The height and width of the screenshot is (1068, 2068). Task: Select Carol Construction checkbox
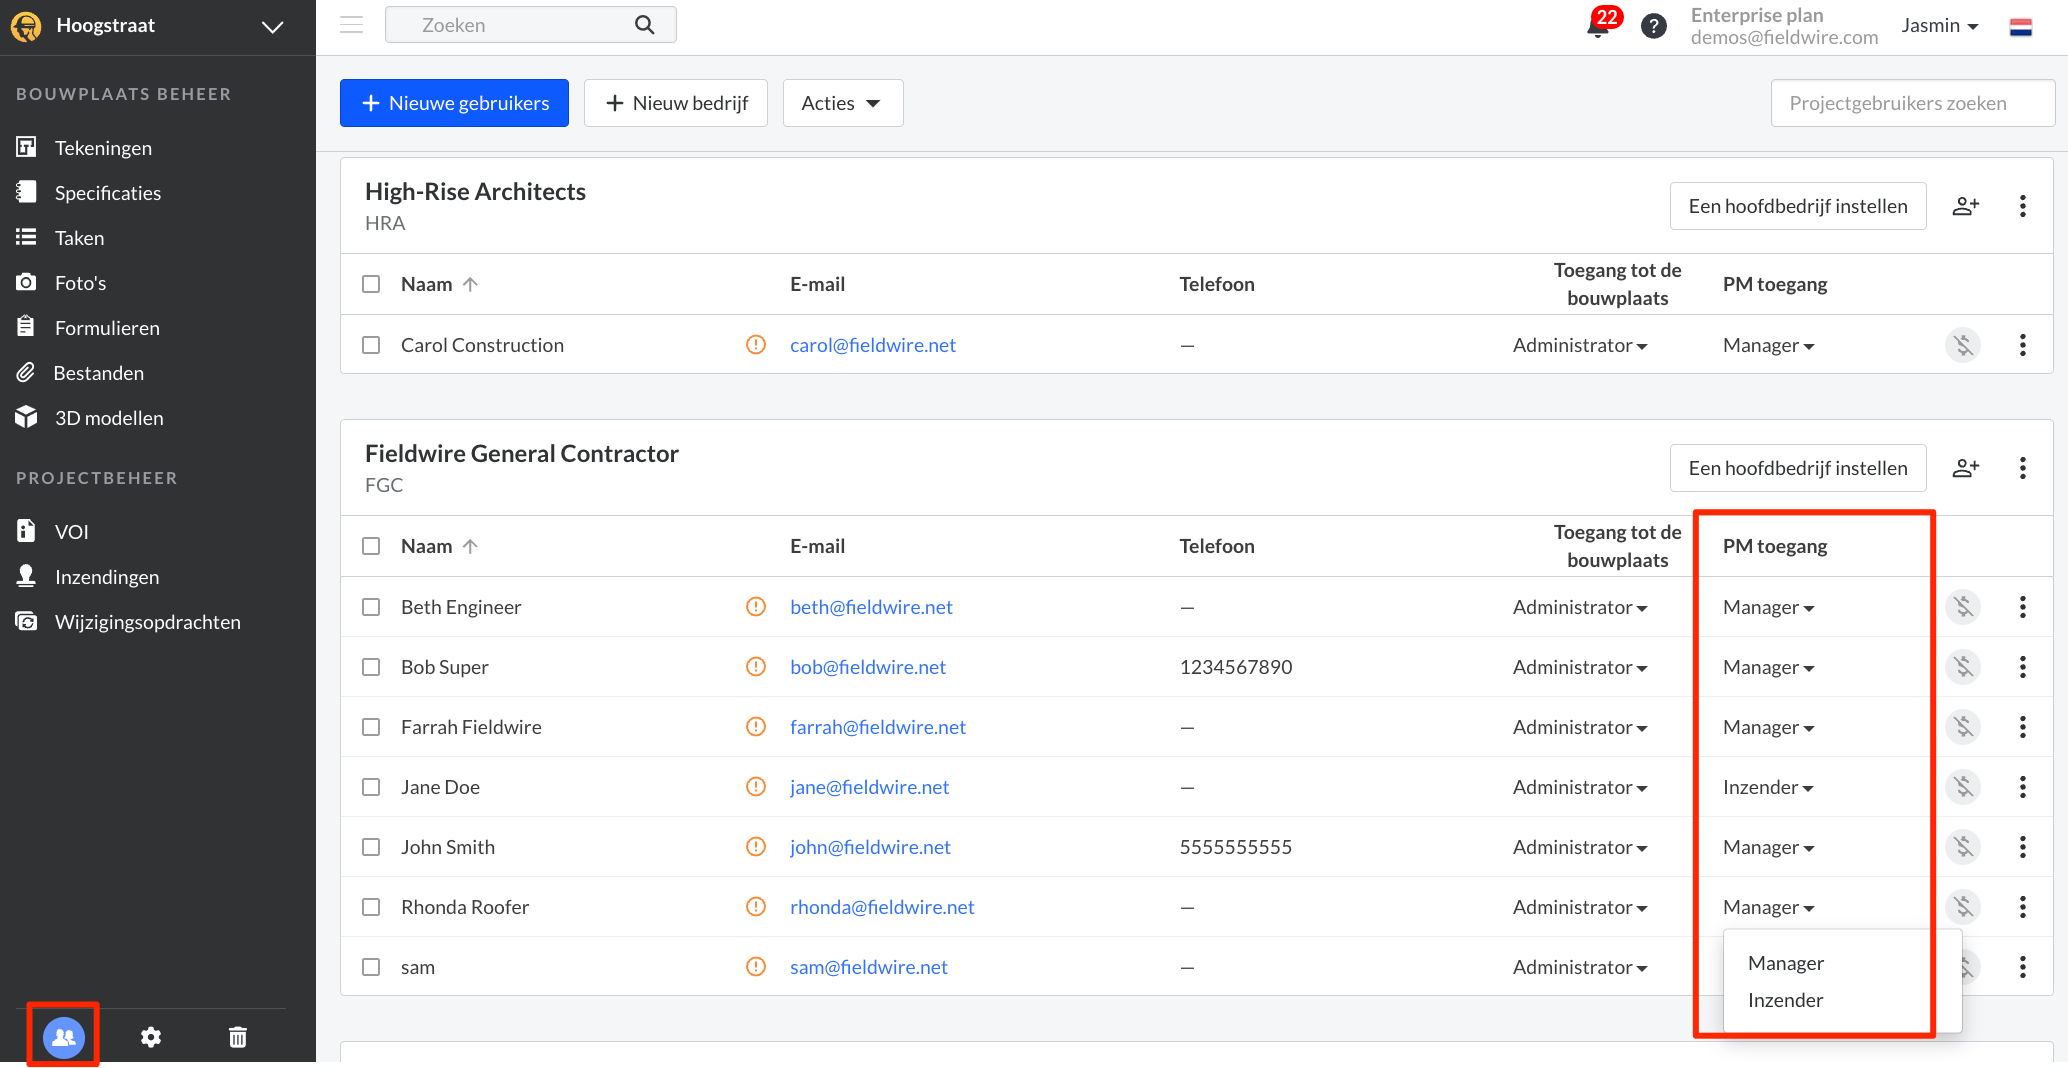pyautogui.click(x=371, y=345)
